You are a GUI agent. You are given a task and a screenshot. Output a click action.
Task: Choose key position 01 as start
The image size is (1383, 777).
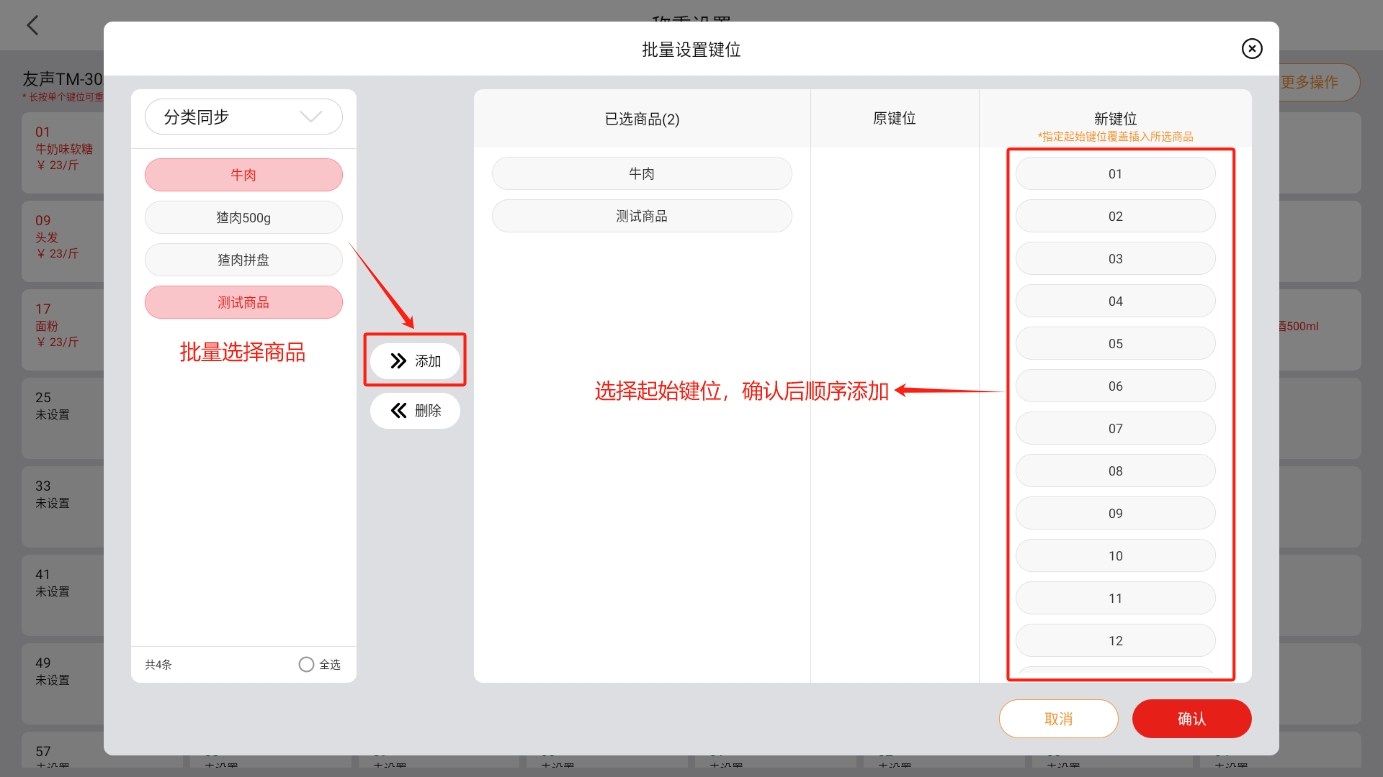(x=1115, y=174)
